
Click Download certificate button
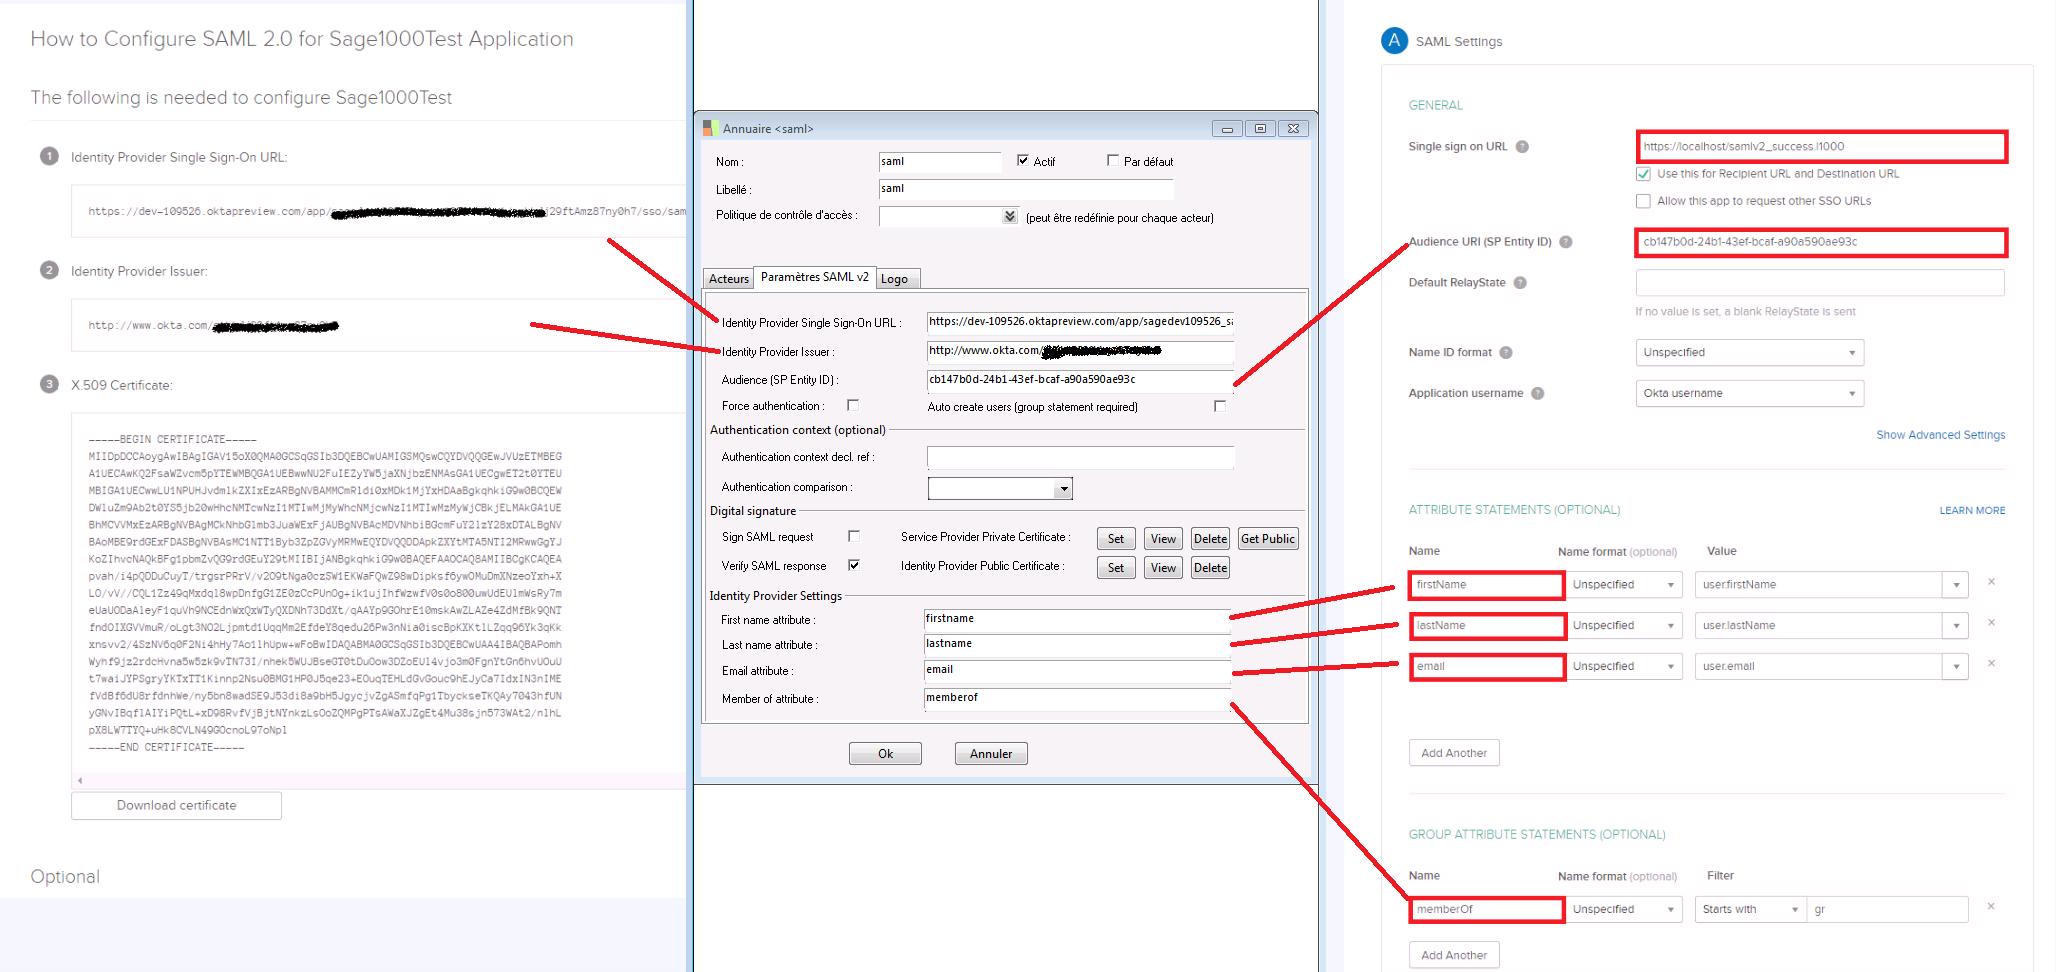coord(176,806)
